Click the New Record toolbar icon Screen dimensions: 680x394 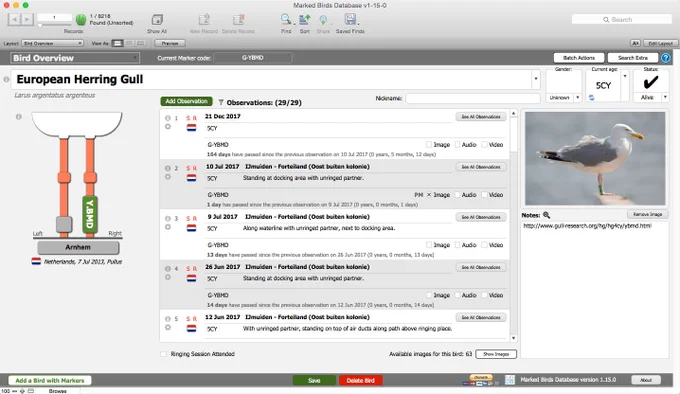click(x=204, y=20)
